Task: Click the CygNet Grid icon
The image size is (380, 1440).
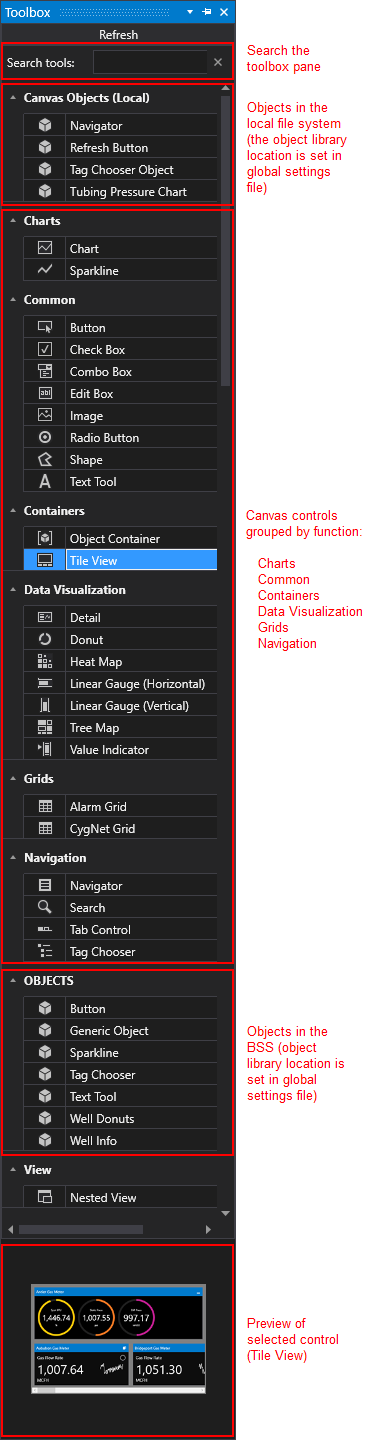Action: [x=44, y=829]
